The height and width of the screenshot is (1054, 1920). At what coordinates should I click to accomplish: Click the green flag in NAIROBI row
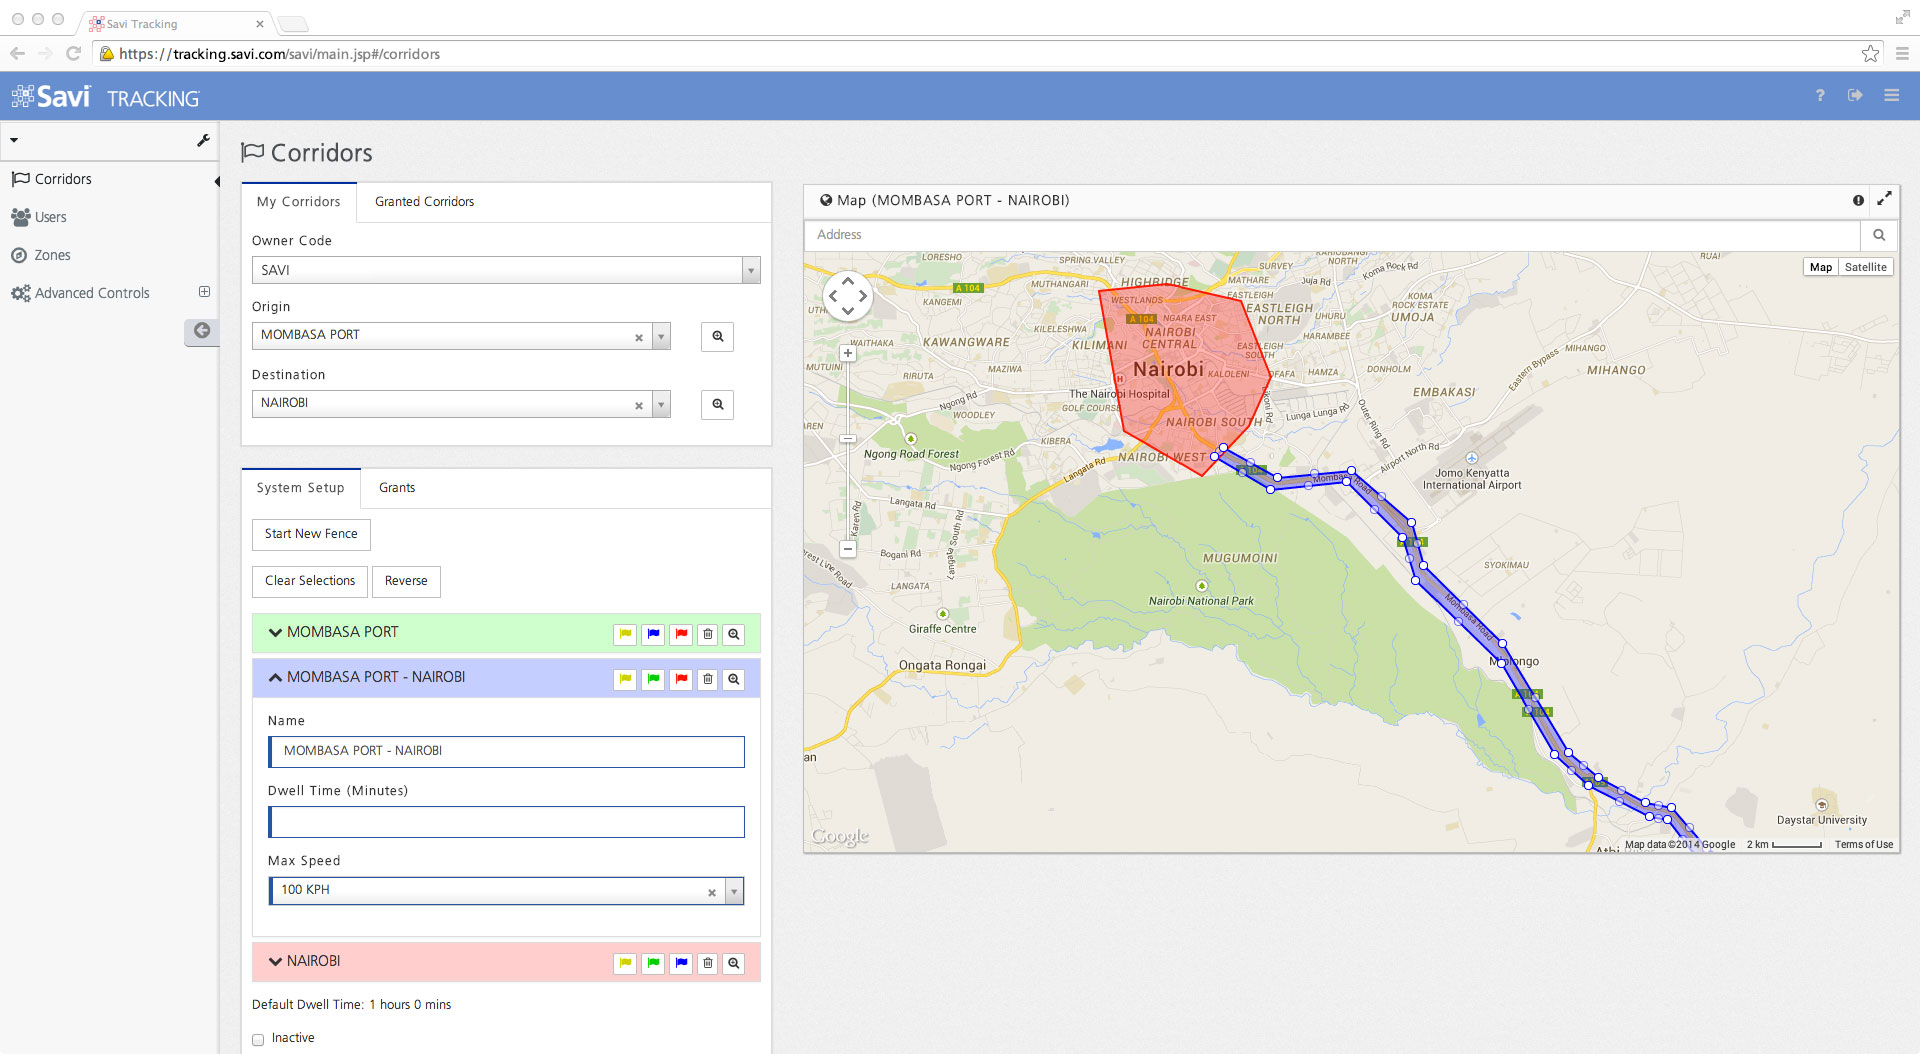[x=653, y=963]
